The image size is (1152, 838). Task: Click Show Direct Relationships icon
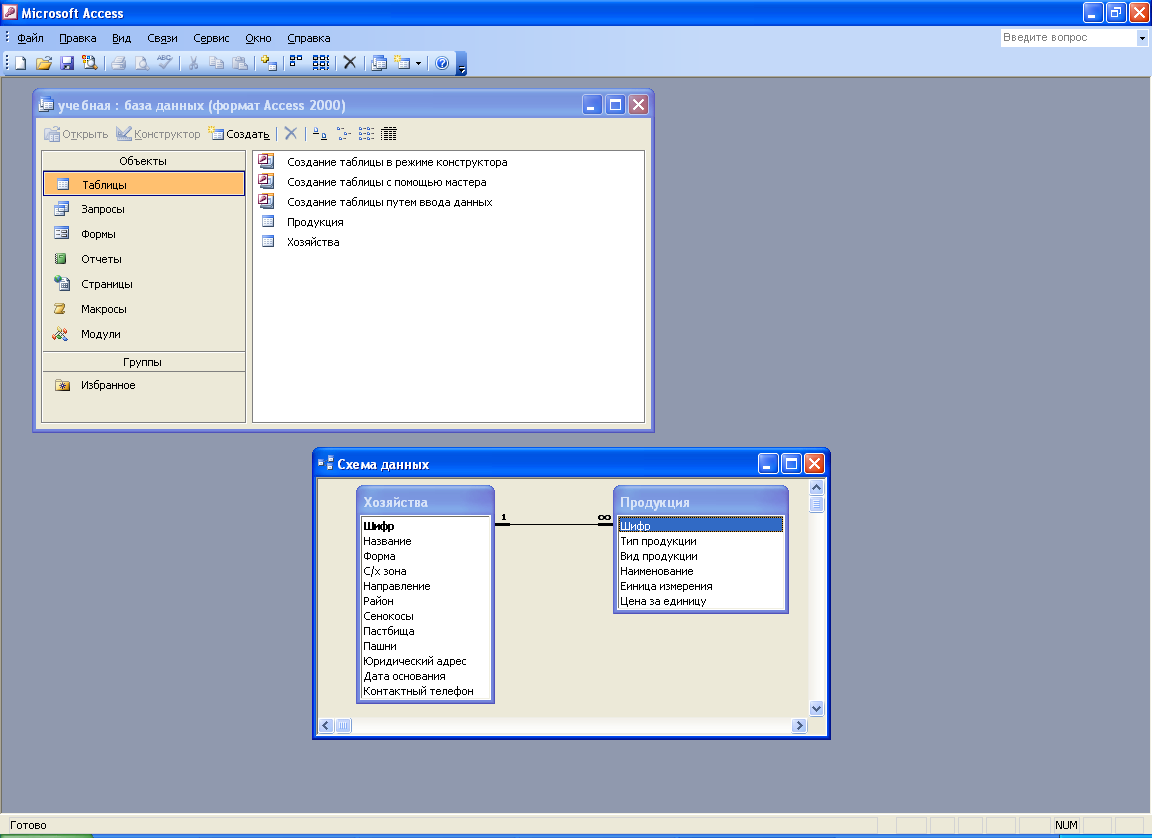tap(296, 63)
